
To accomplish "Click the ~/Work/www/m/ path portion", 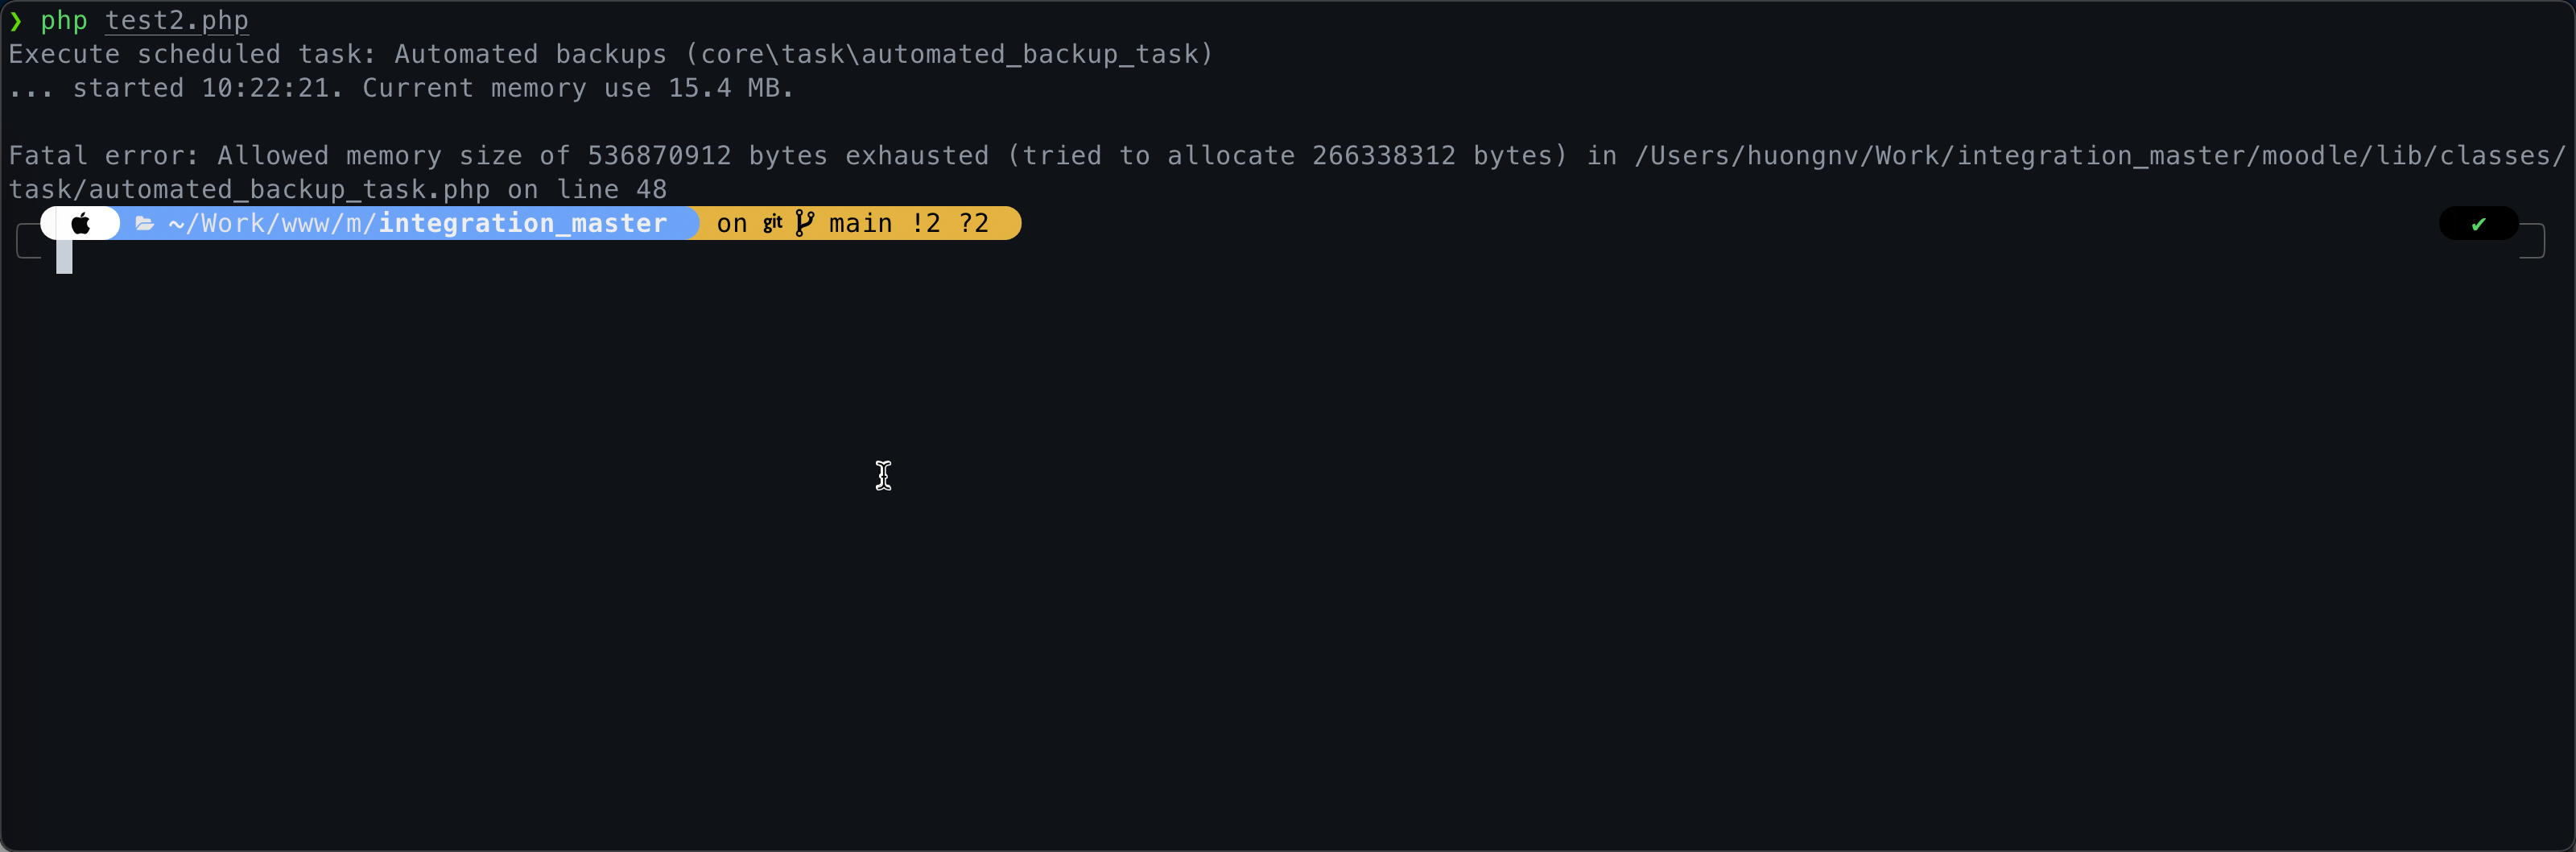I will tap(272, 223).
